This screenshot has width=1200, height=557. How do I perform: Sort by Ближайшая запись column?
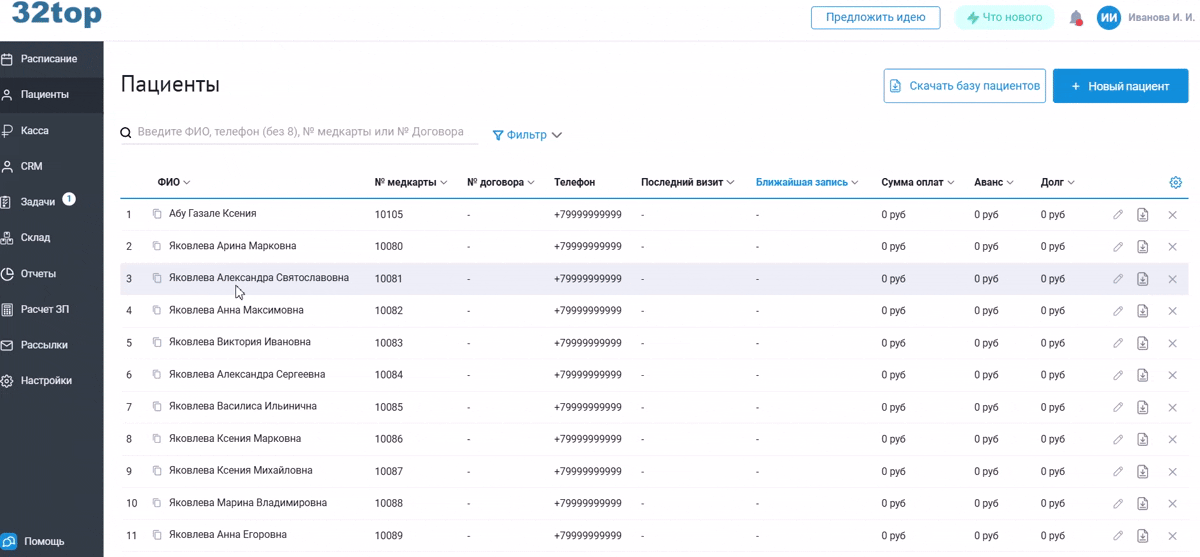tap(807, 182)
